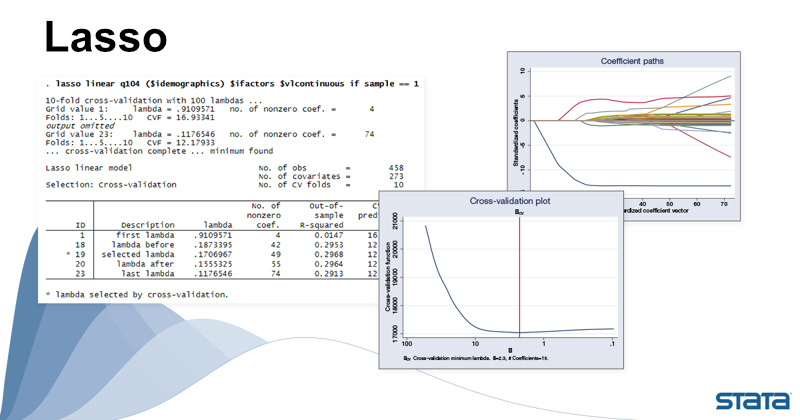Click the "Cross-validation plot" graph title
Viewport: 800px width, 420px height.
pyautogui.click(x=510, y=201)
